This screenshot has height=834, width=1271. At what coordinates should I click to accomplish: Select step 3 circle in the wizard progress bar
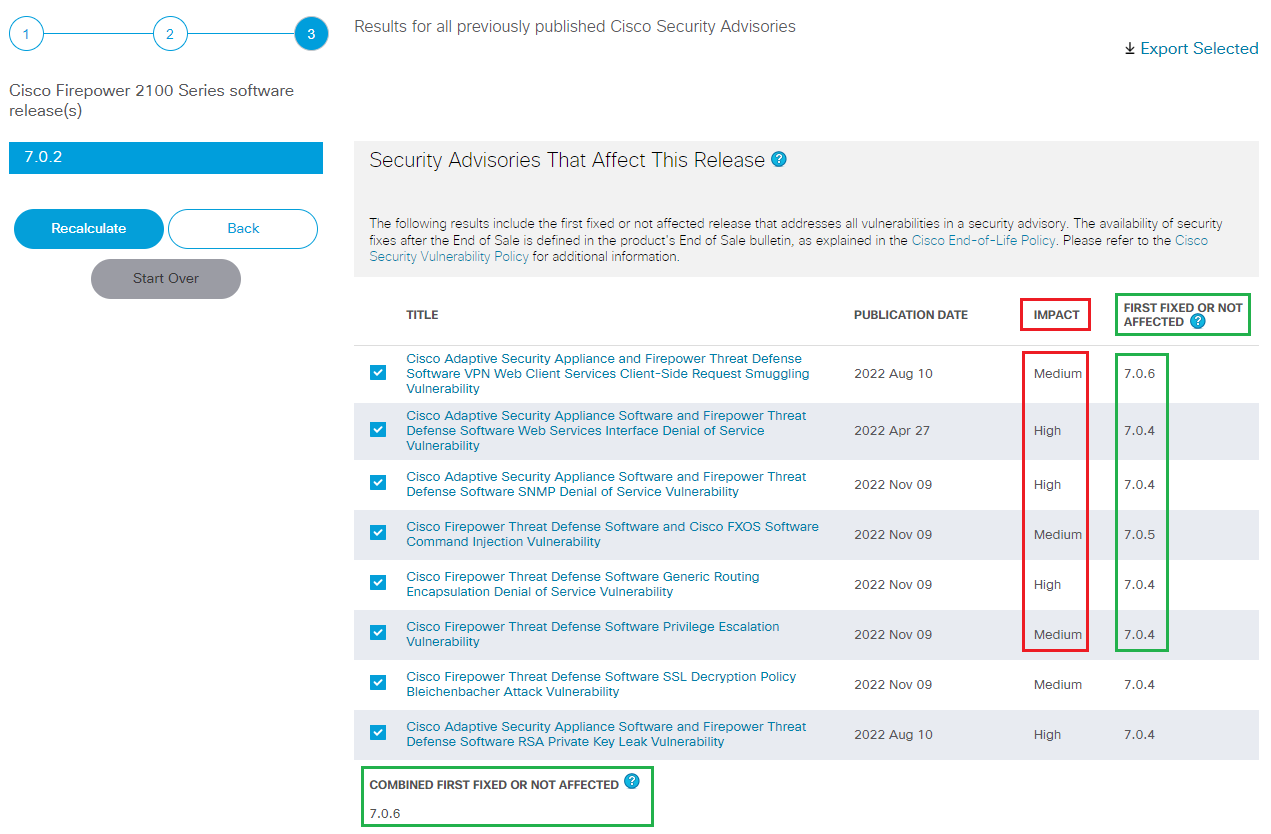(x=311, y=33)
